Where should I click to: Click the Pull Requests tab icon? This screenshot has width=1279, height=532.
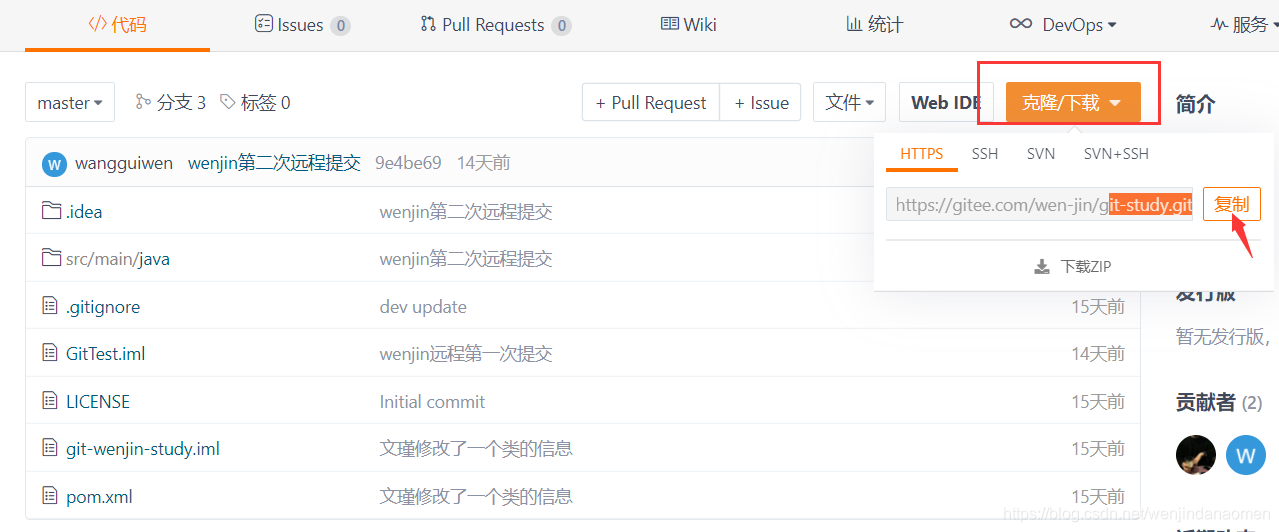click(x=428, y=24)
